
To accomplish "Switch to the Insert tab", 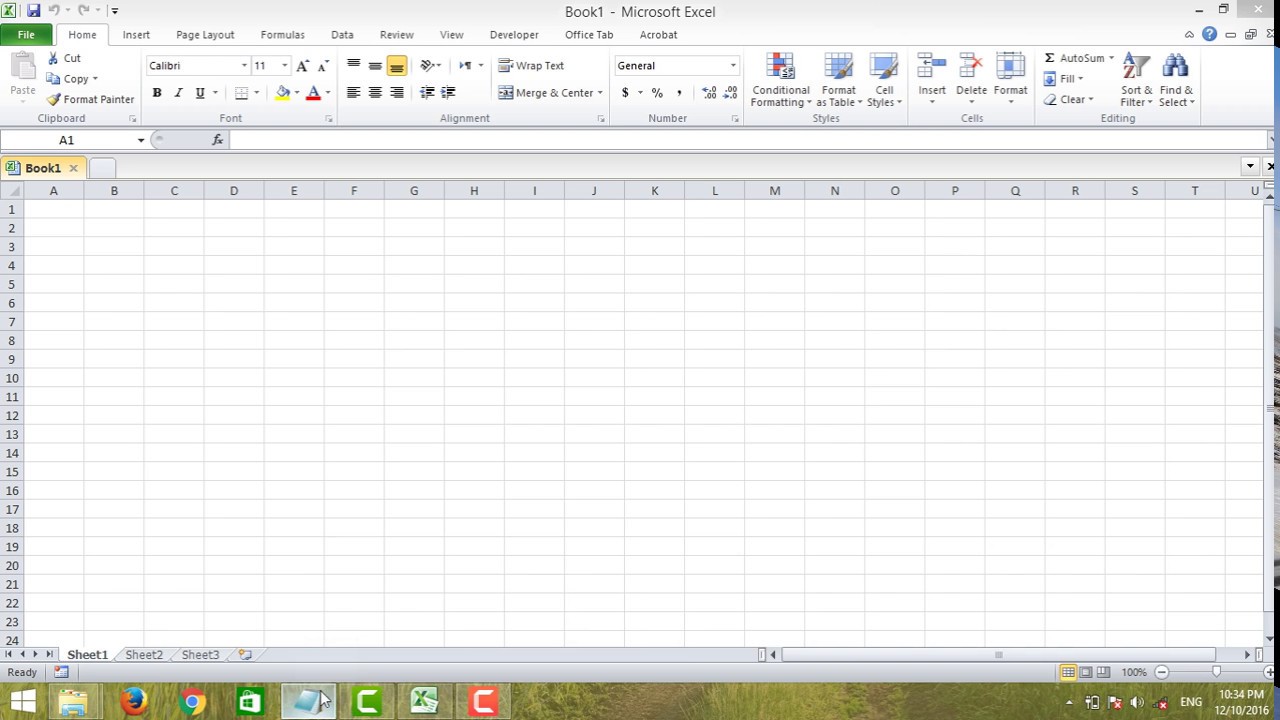I will tap(136, 35).
